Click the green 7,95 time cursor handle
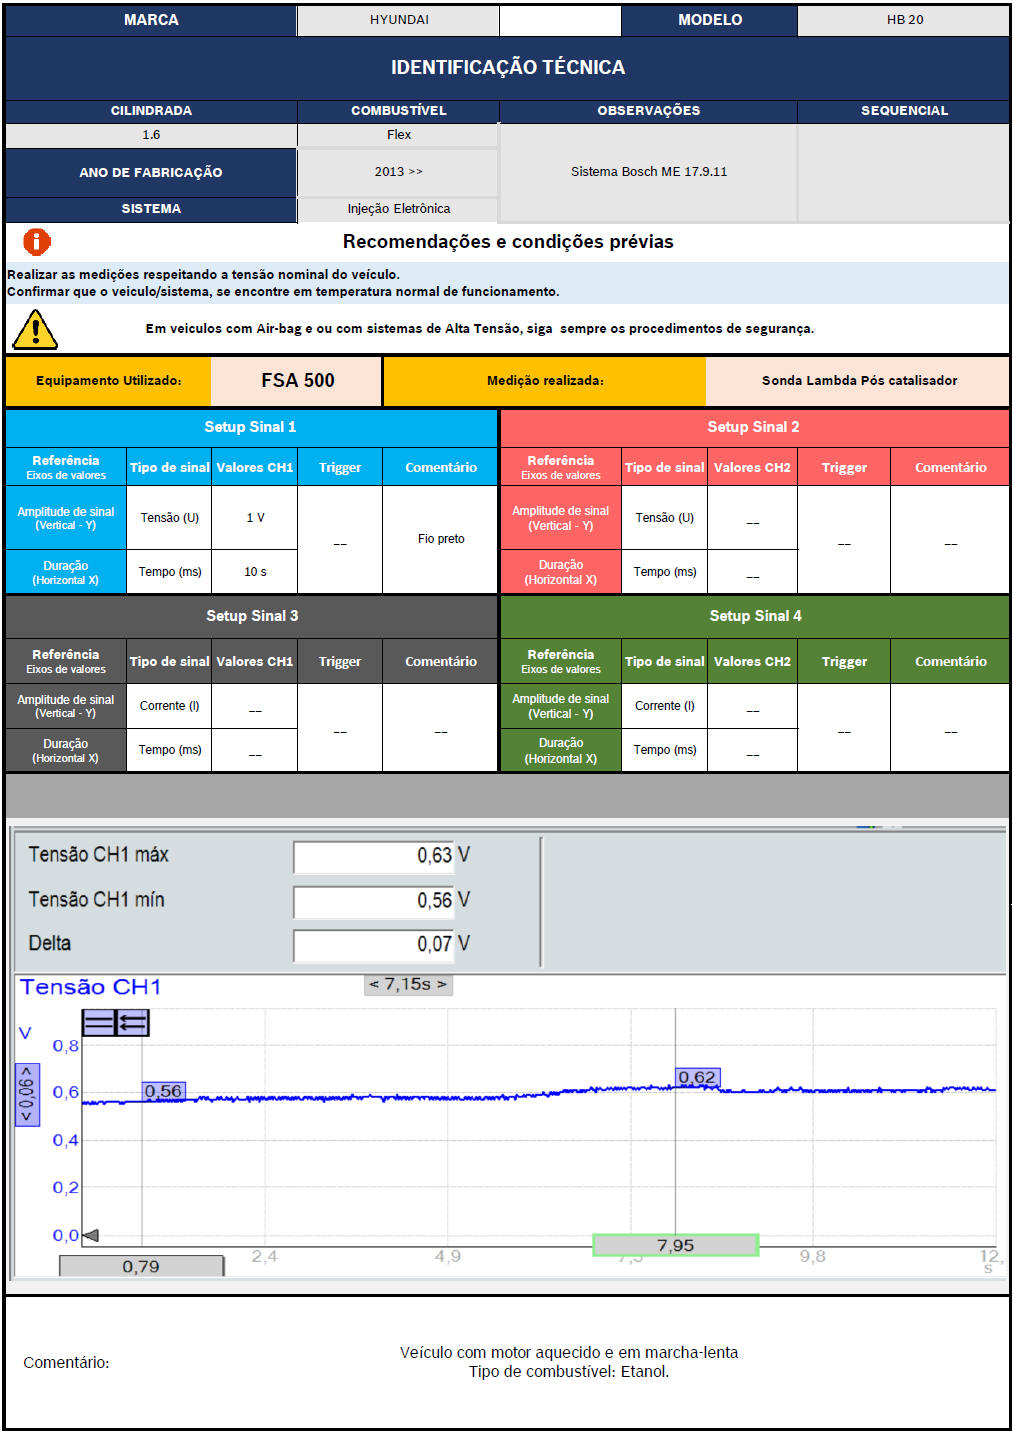Viewport: 1013px width, 1434px height. 675,1245
